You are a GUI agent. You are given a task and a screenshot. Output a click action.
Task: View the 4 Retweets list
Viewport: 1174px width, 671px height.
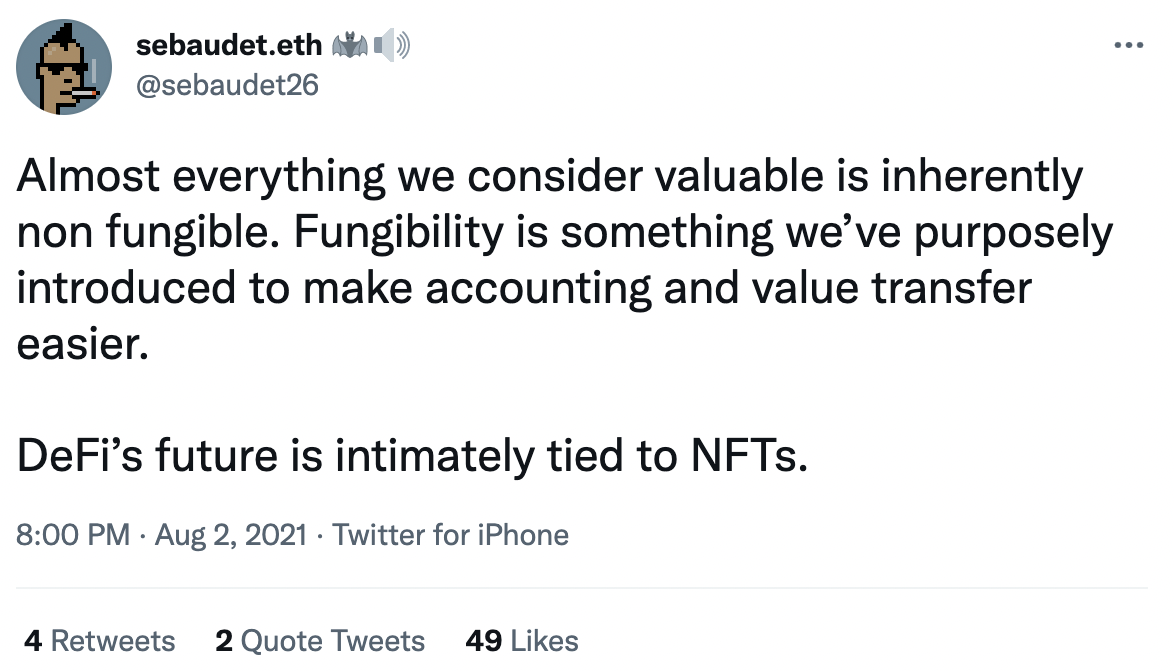point(100,641)
